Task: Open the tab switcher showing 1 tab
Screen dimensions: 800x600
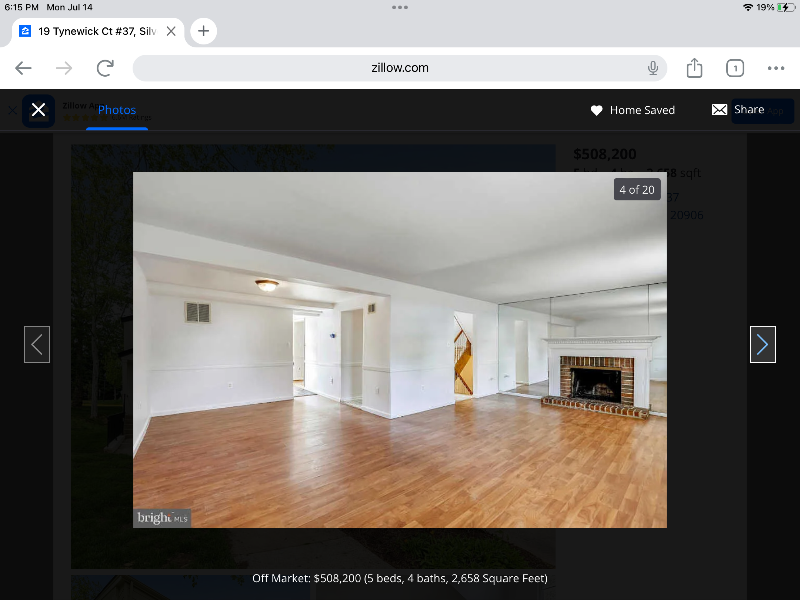Action: point(735,68)
